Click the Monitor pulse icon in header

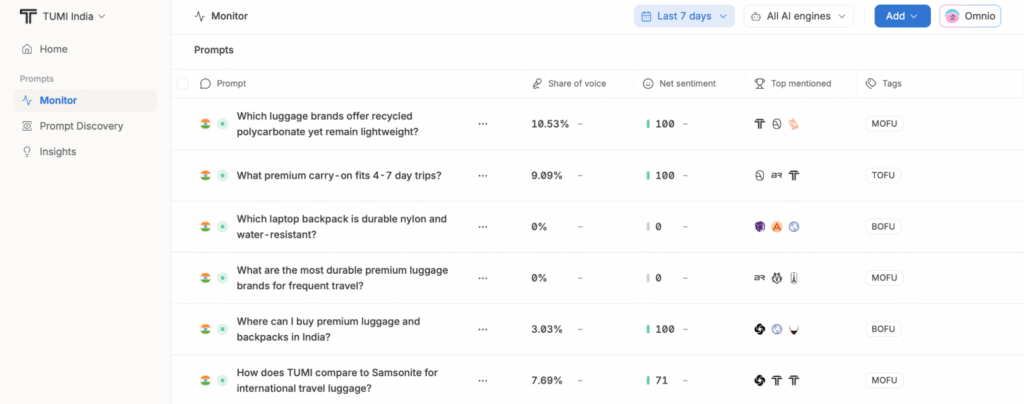[x=200, y=16]
